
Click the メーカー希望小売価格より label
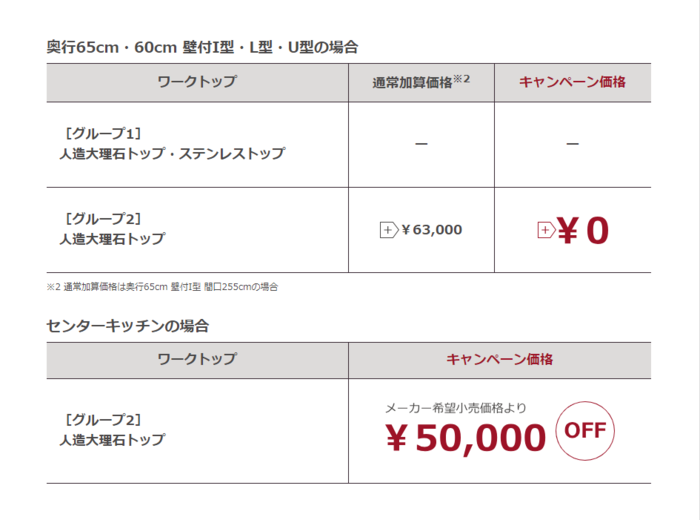[x=456, y=408]
